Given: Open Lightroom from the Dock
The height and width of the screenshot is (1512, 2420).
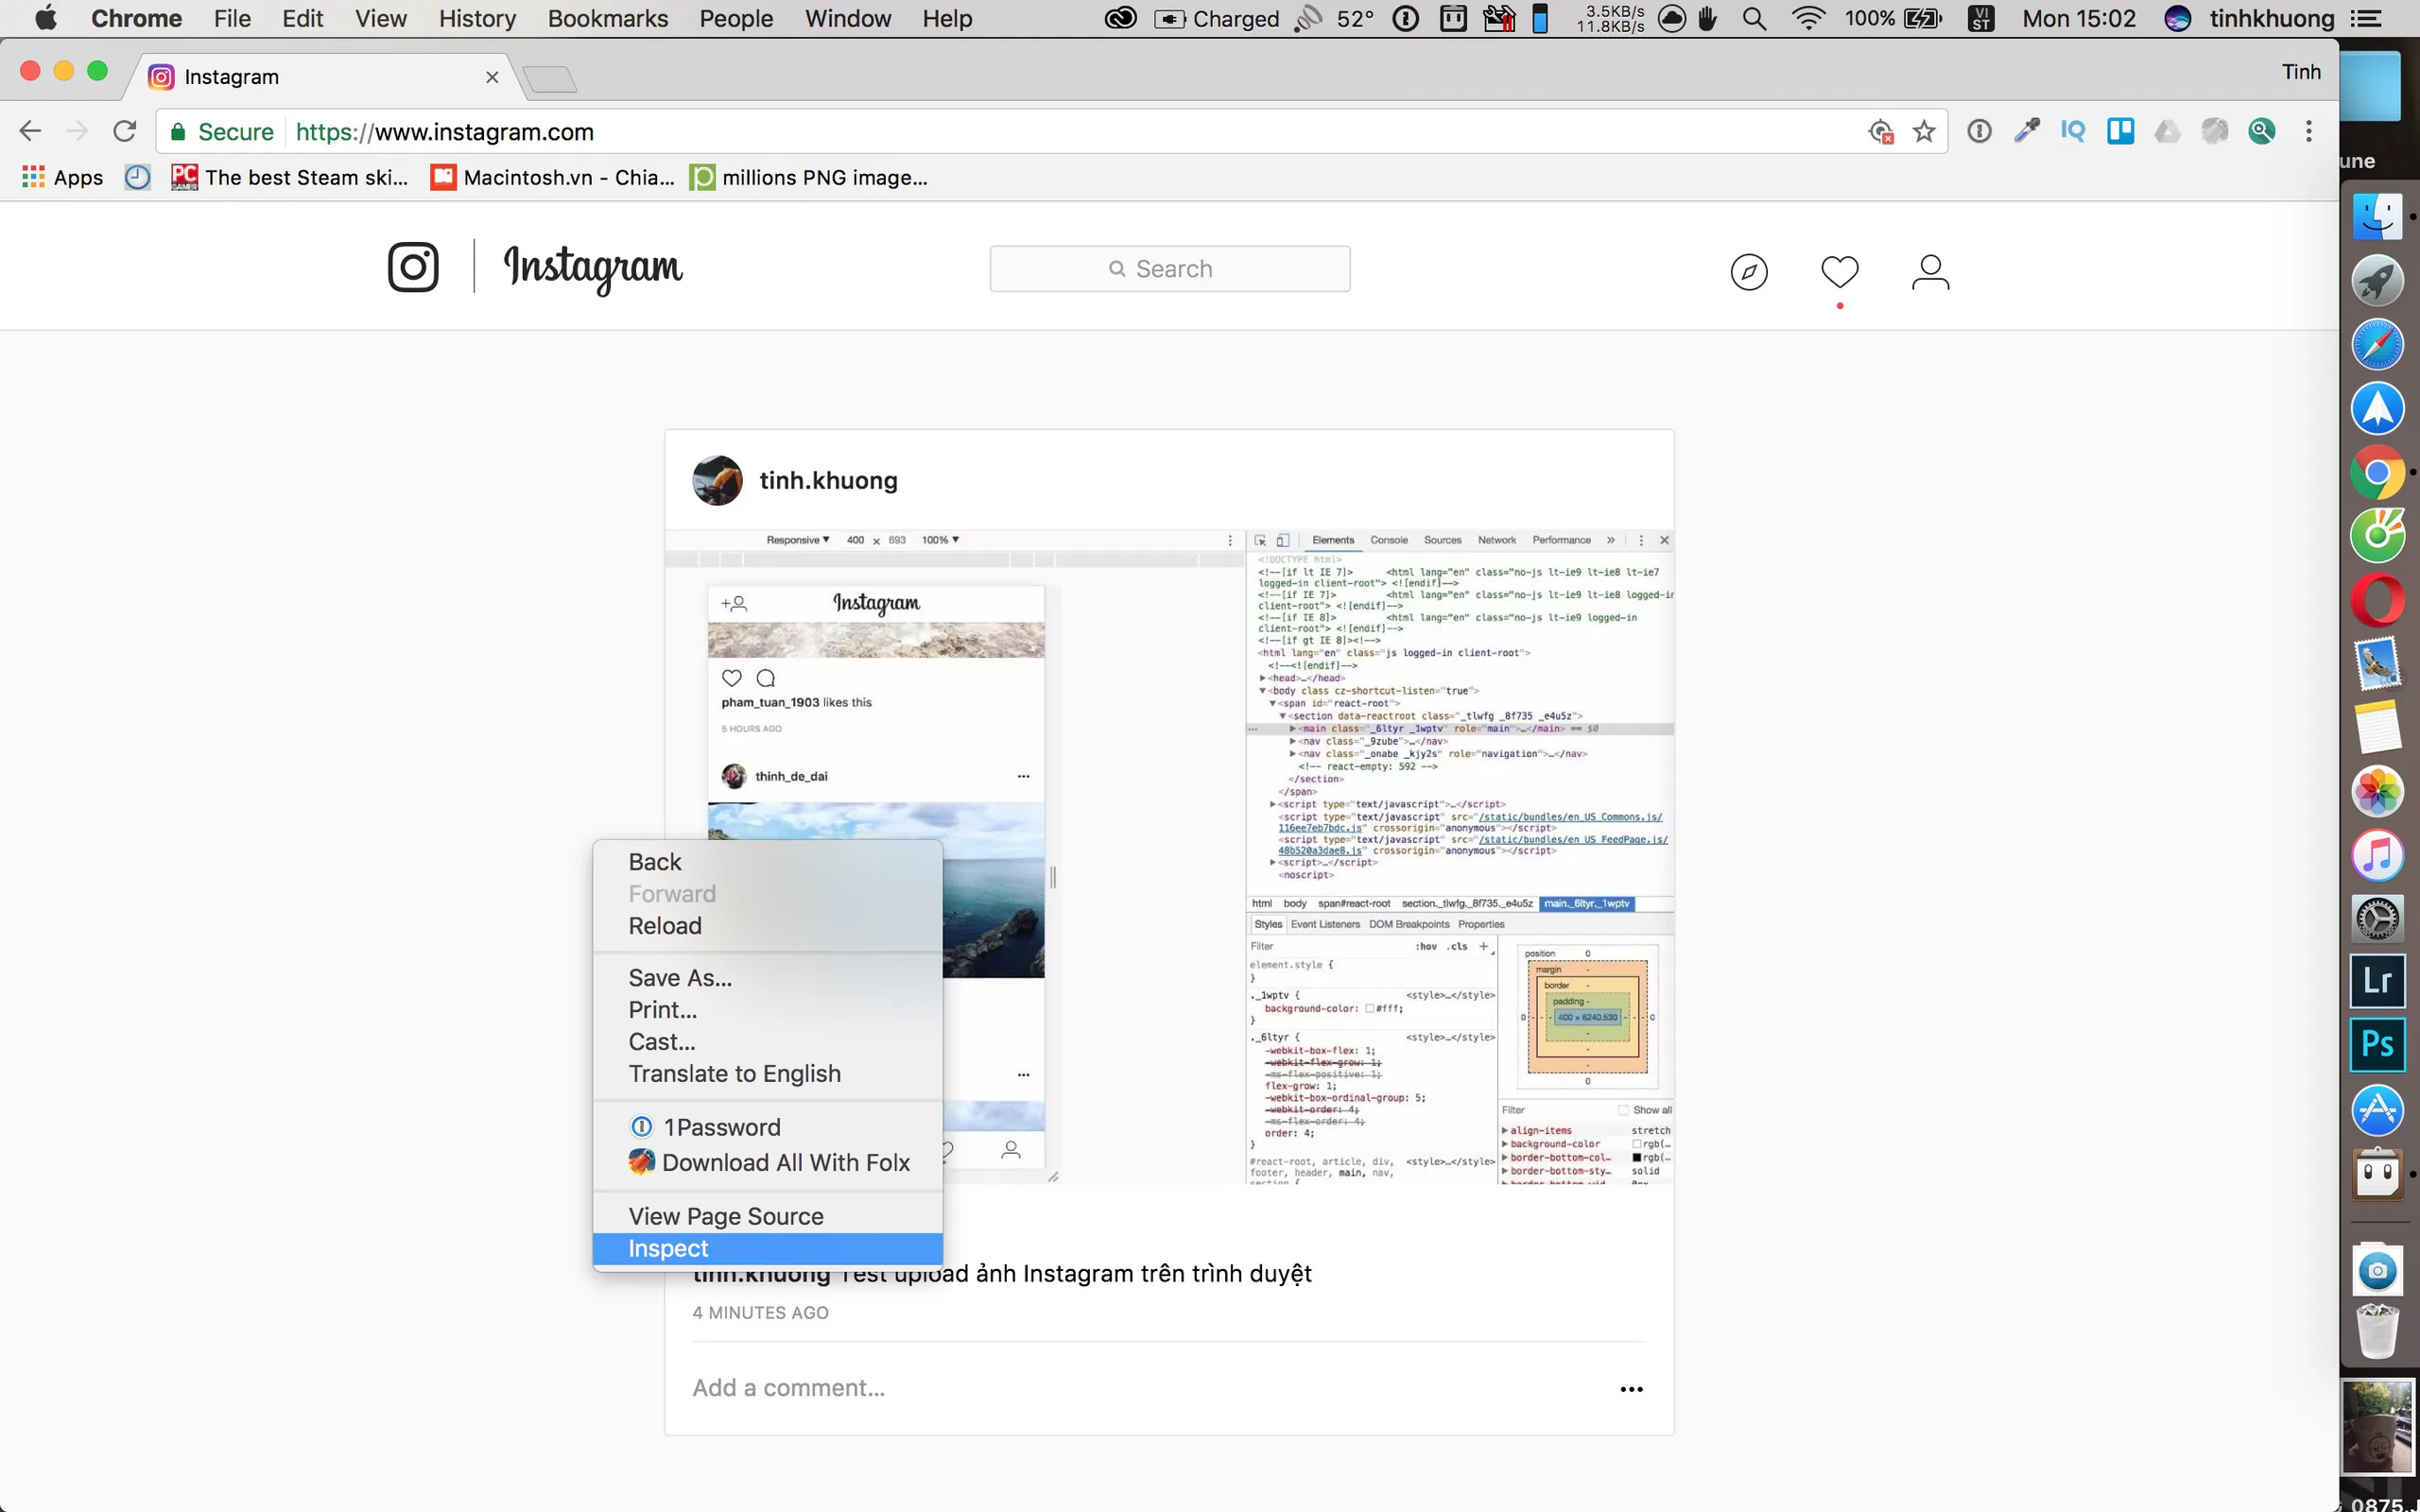Looking at the screenshot, I should 2377,980.
